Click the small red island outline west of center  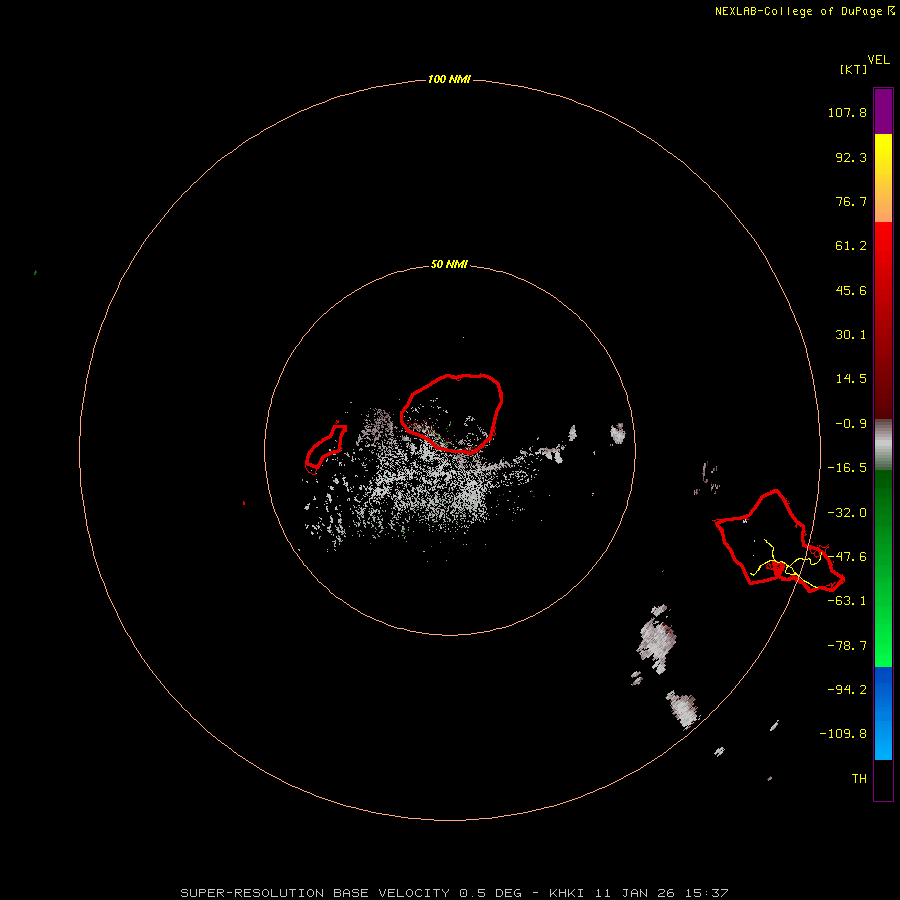(x=325, y=448)
